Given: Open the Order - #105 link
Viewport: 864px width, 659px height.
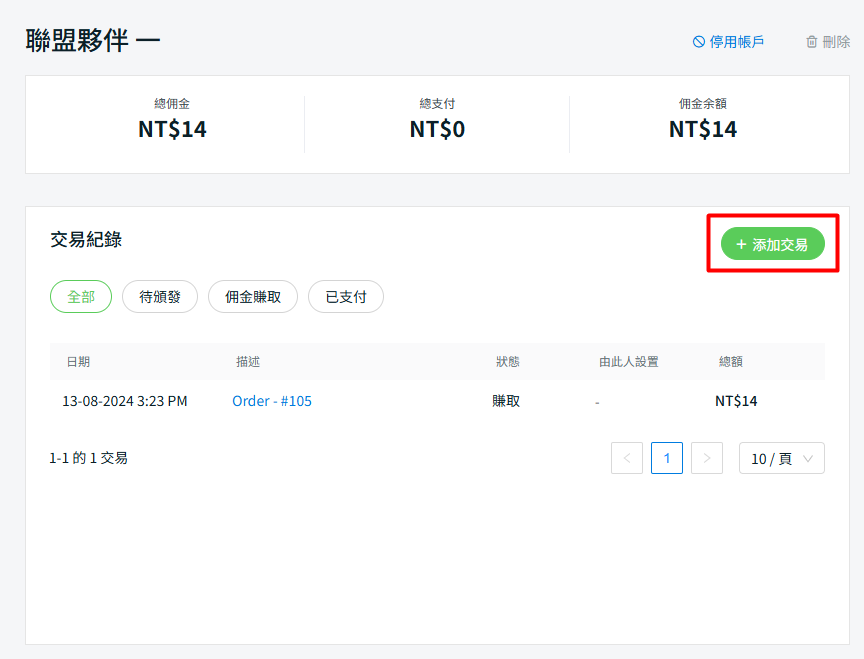Looking at the screenshot, I should 272,401.
